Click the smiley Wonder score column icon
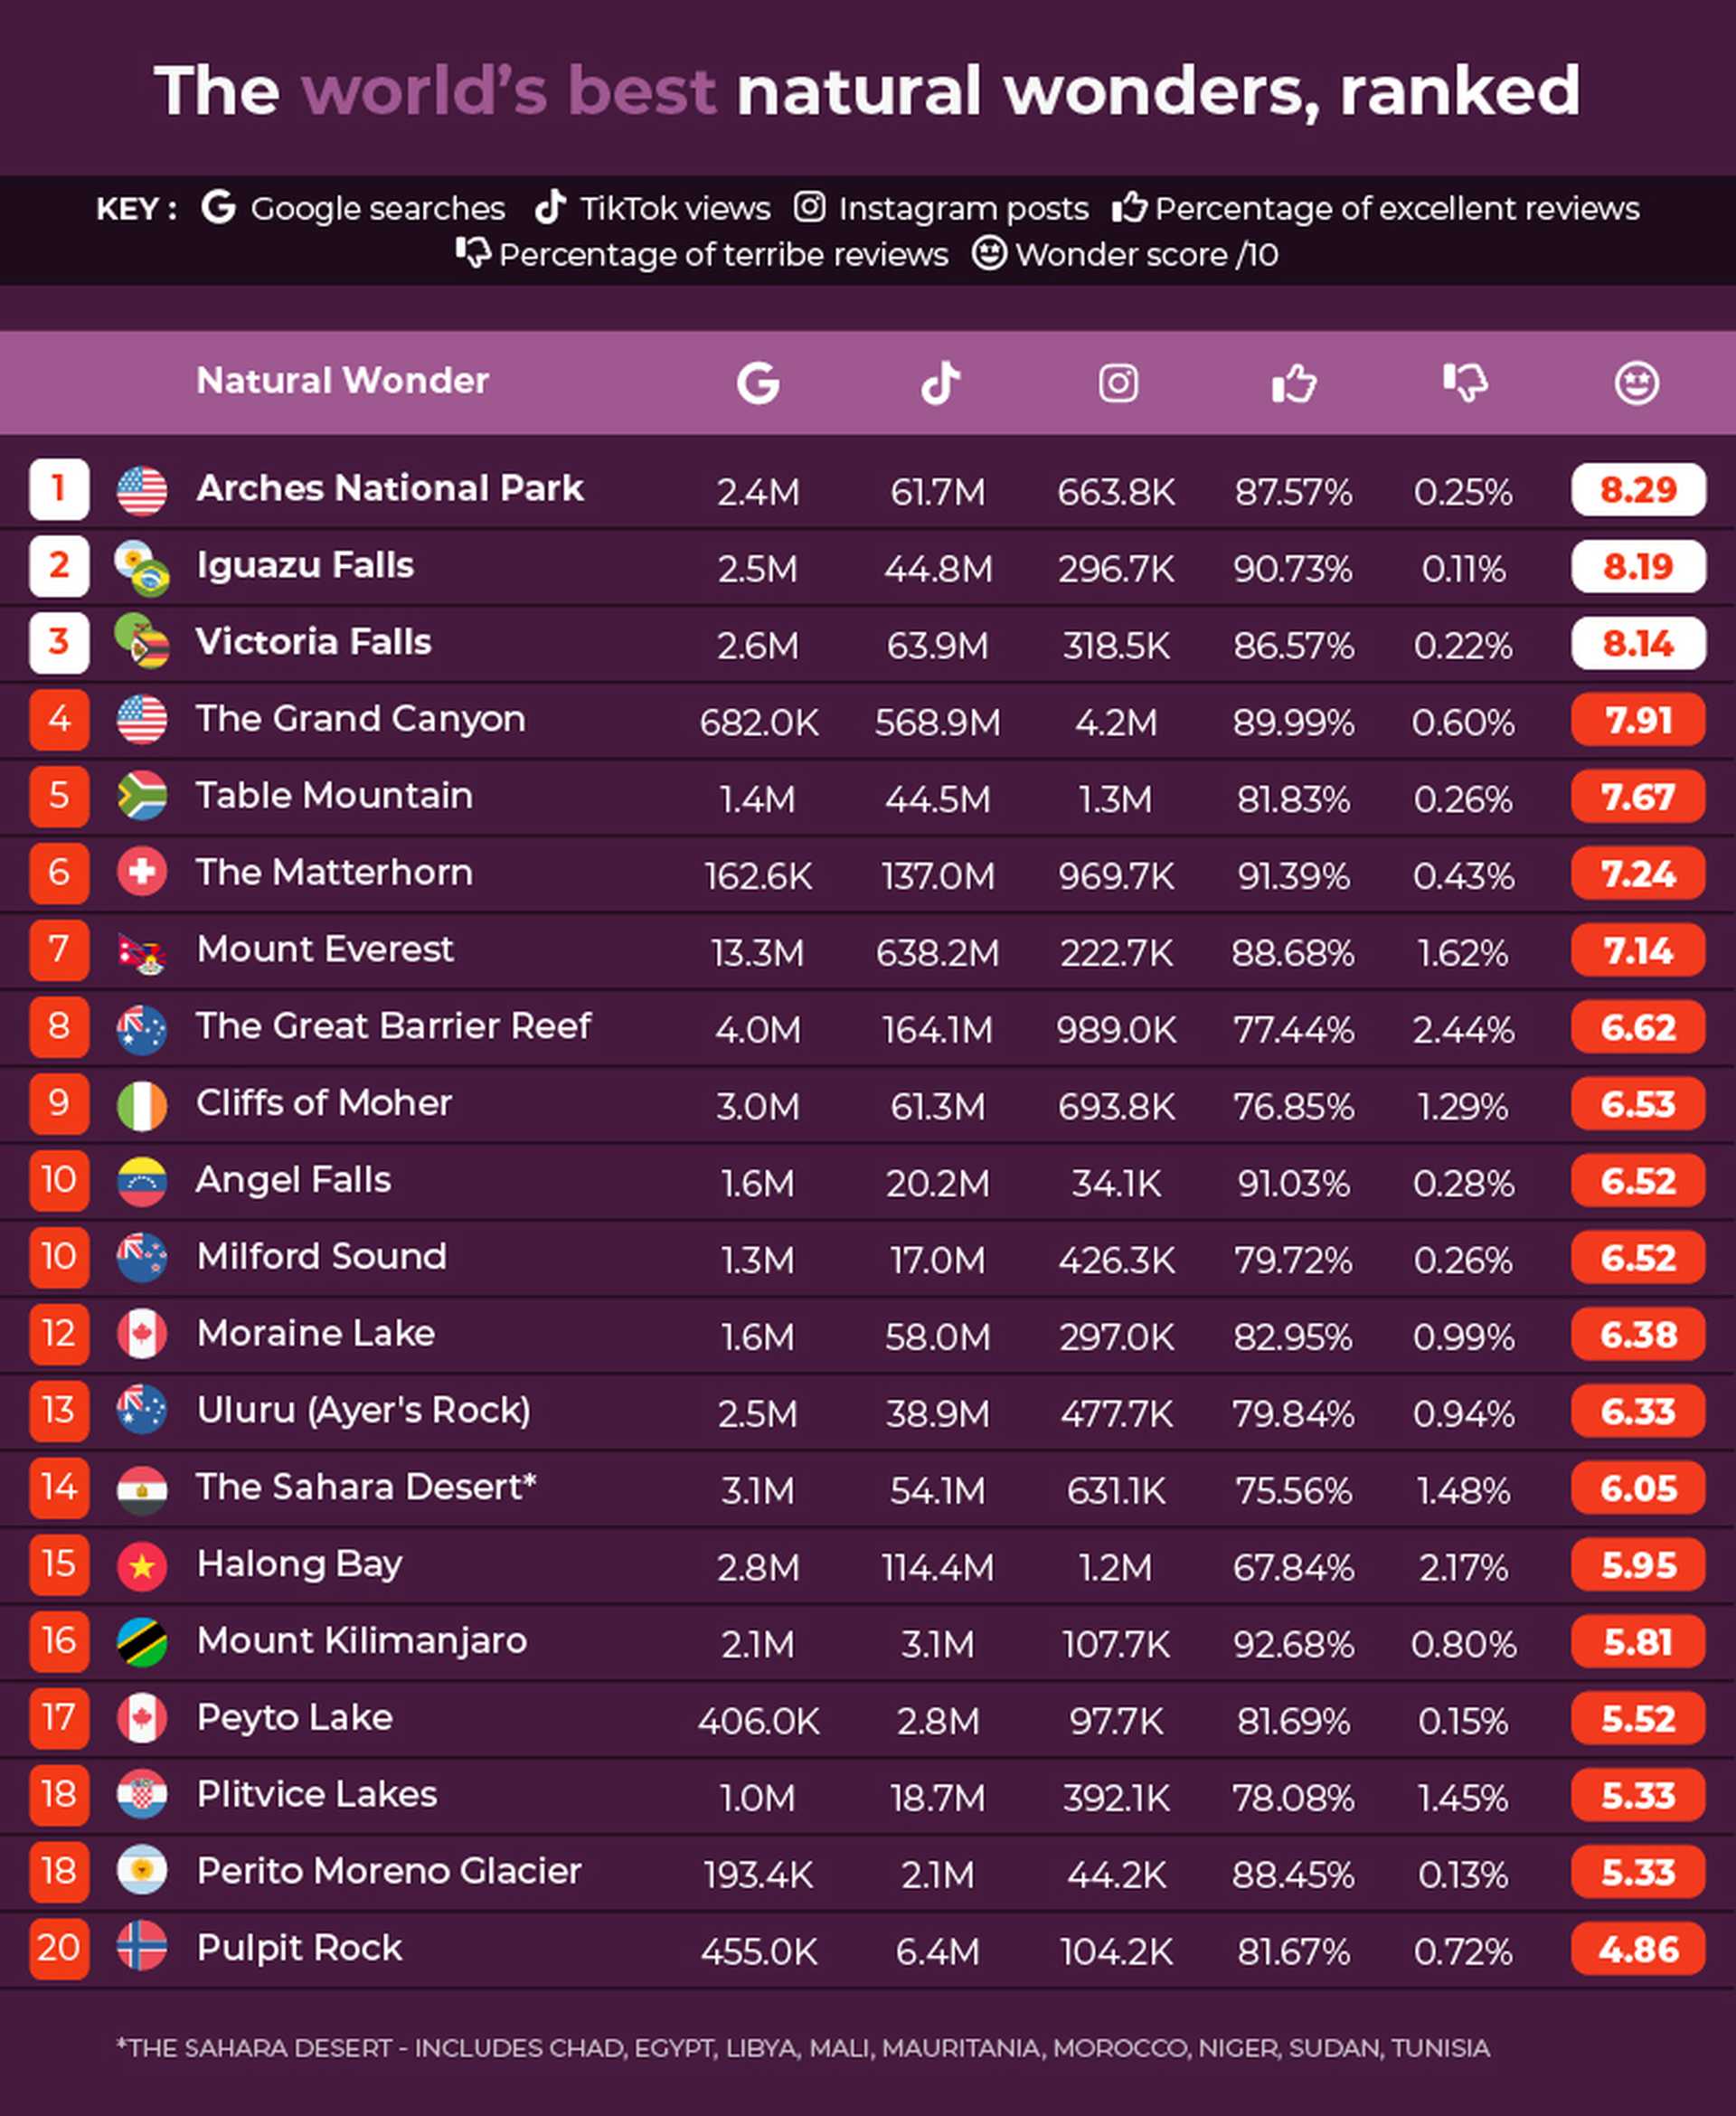1736x2116 pixels. pos(1636,382)
